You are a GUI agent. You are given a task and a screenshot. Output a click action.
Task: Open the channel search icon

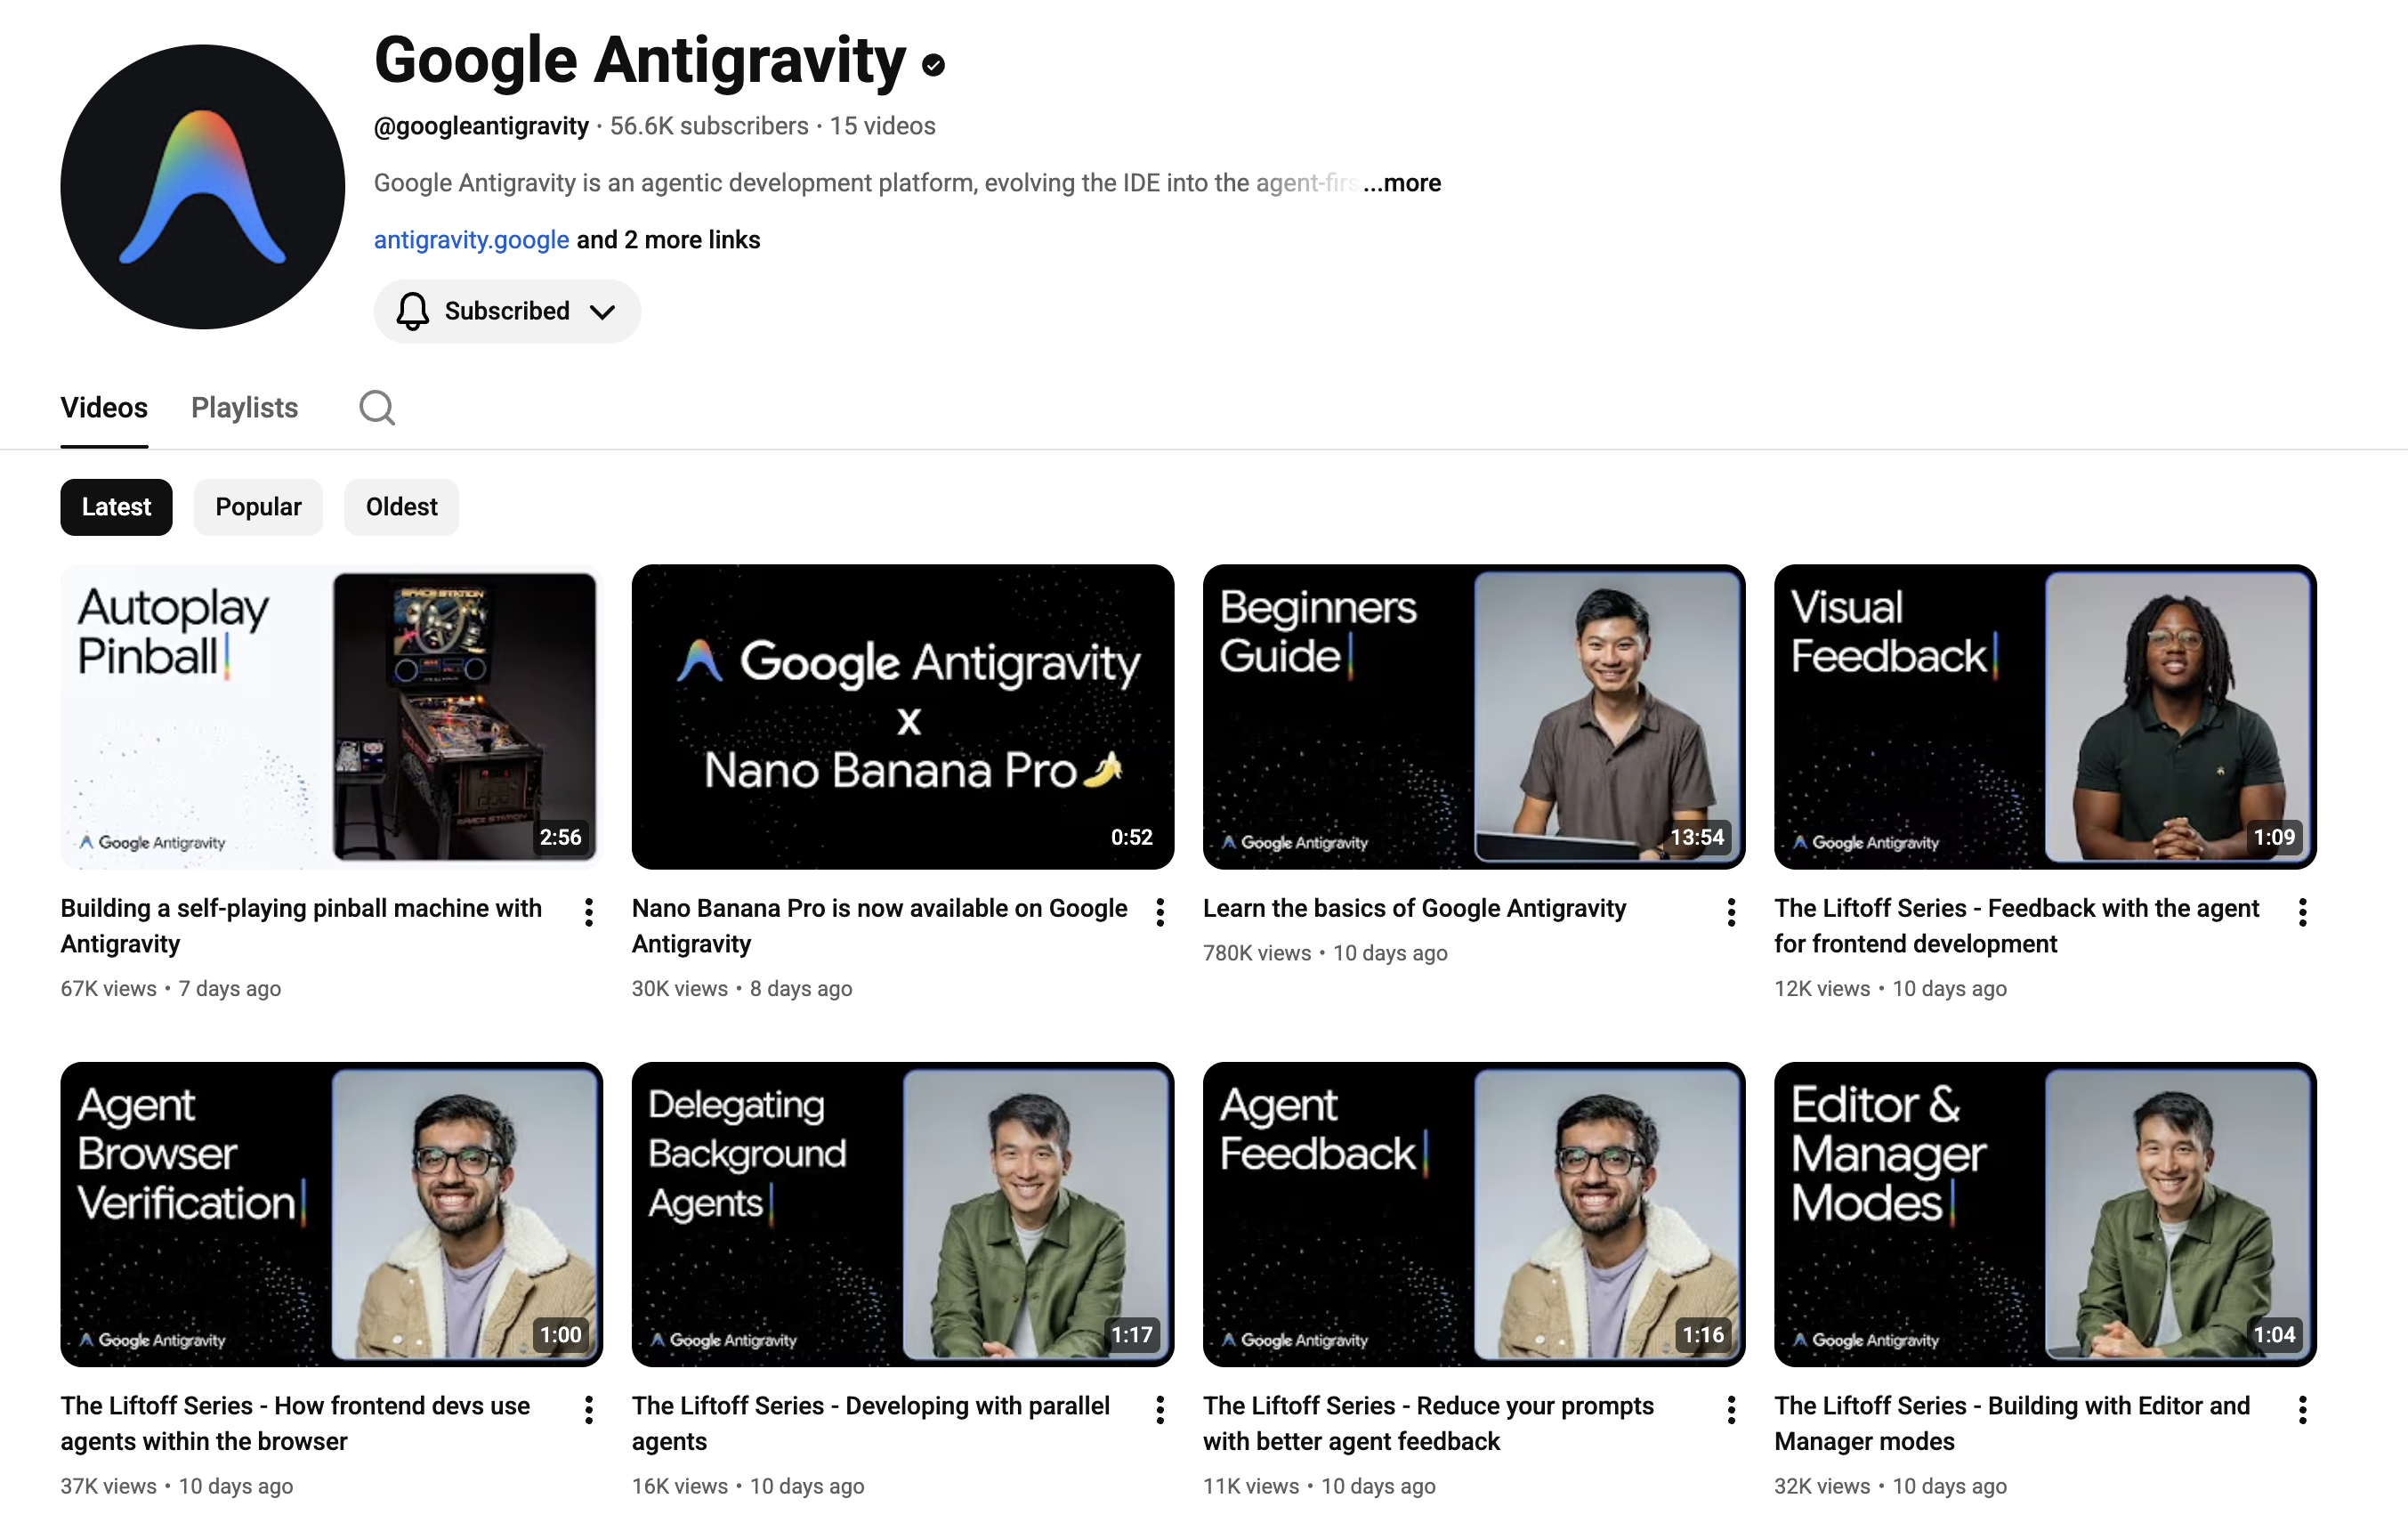377,408
